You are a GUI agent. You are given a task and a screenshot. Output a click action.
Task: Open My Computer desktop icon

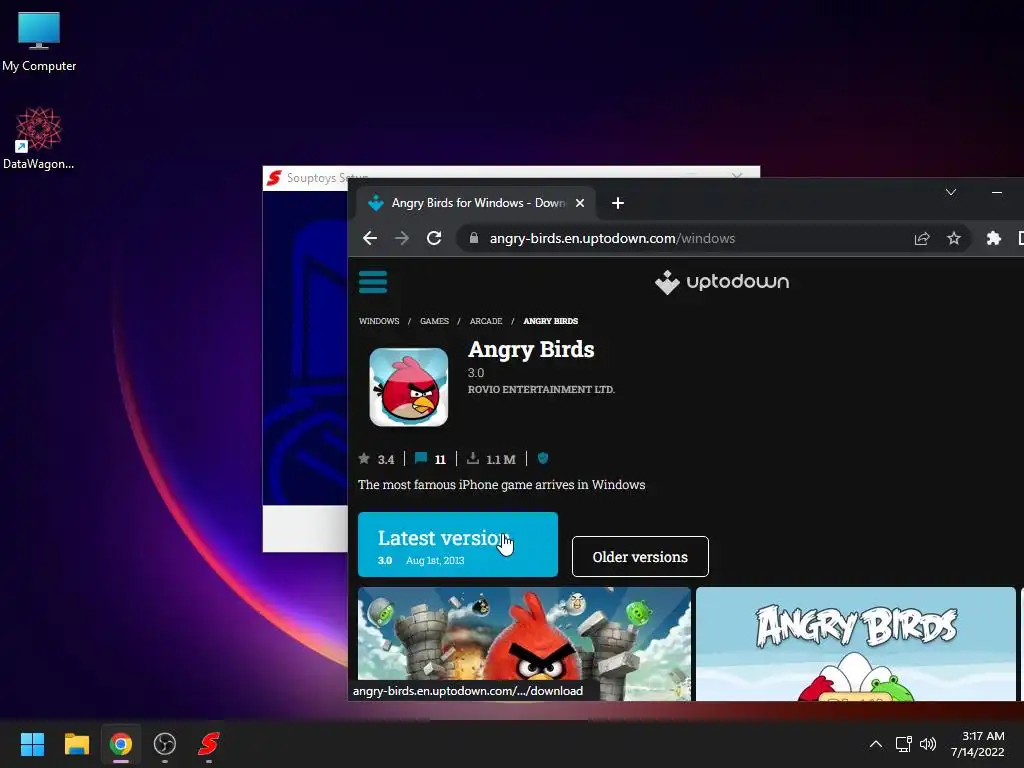point(39,41)
